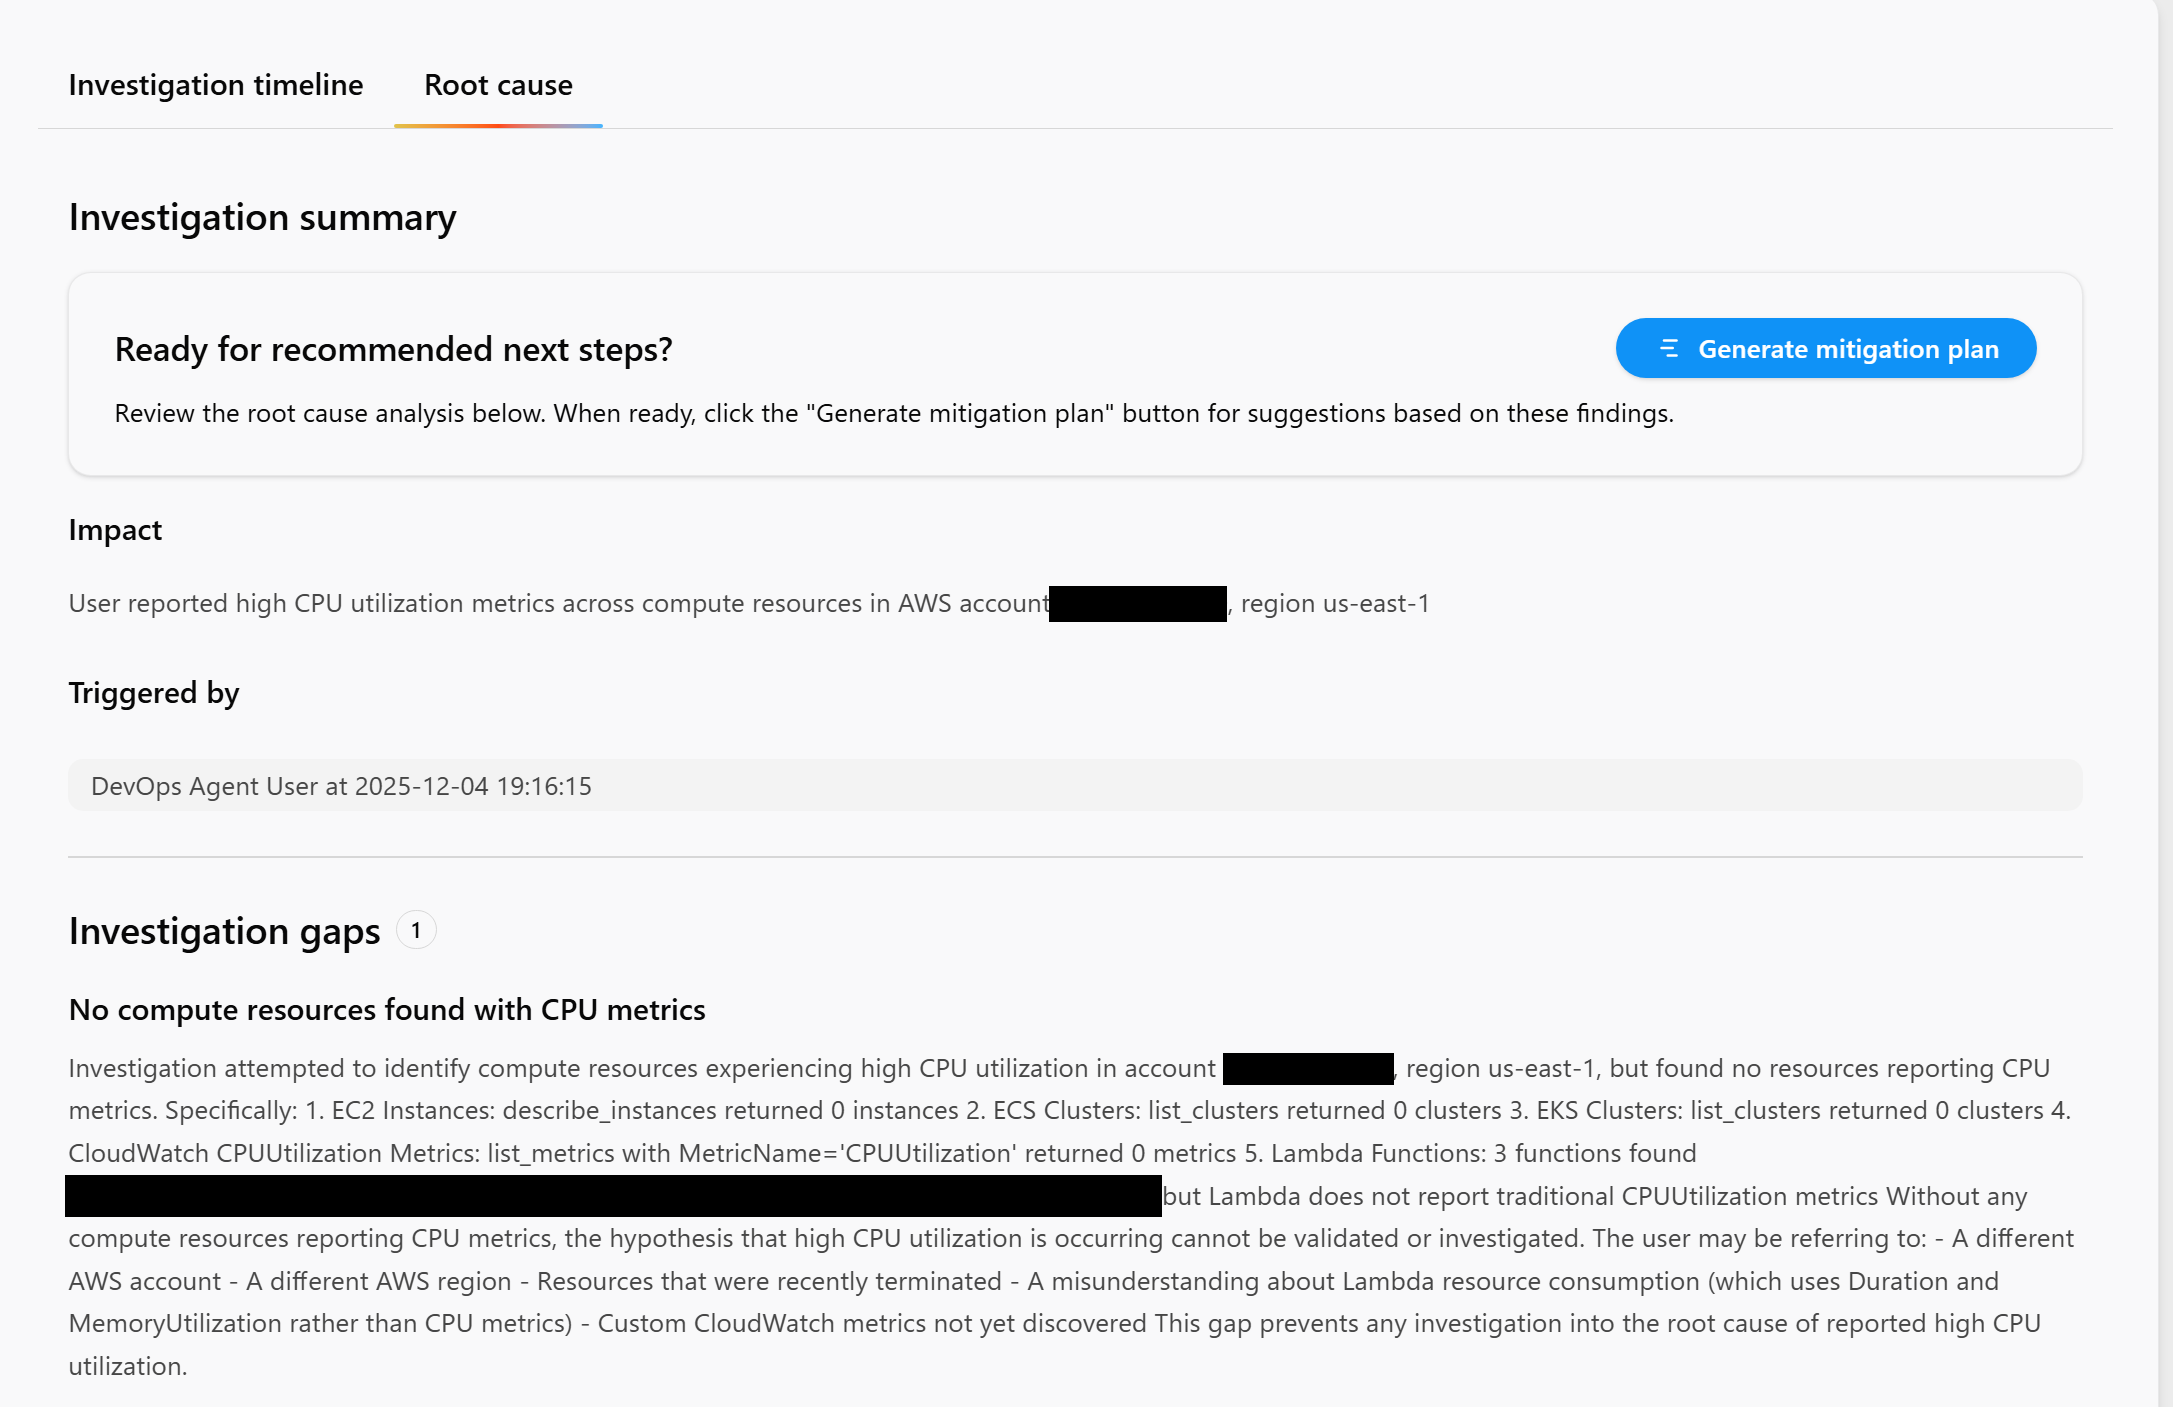Click the MemoryUtilization line in the gap description

pos(320,1323)
